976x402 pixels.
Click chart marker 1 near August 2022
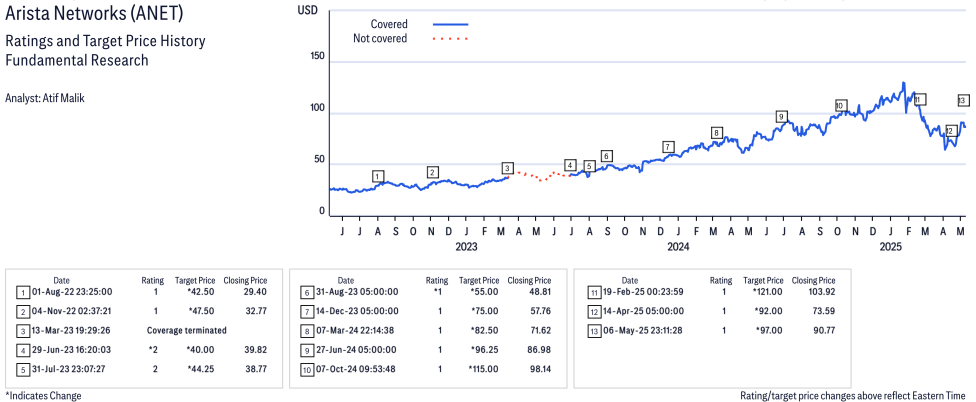(x=378, y=176)
